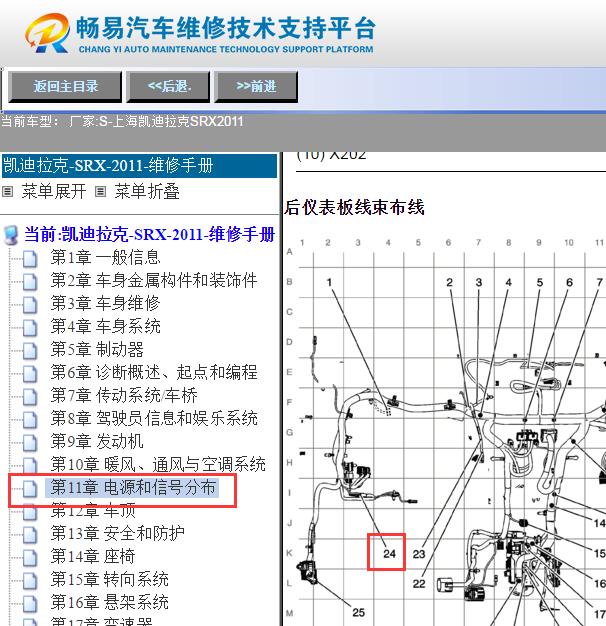This screenshot has width=606, height=626.
Task: Open 第9章 发动机
Action: pos(97,442)
